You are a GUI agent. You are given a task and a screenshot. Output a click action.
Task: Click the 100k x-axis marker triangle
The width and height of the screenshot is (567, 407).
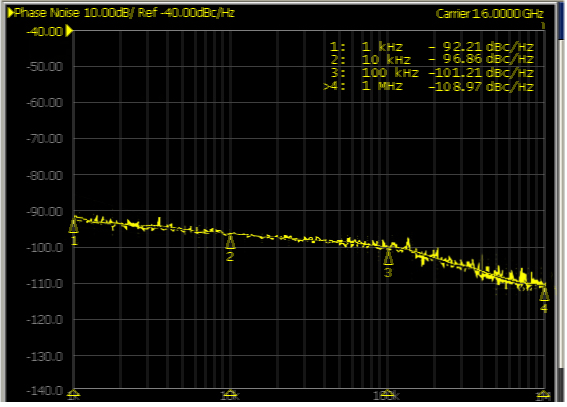coord(388,395)
